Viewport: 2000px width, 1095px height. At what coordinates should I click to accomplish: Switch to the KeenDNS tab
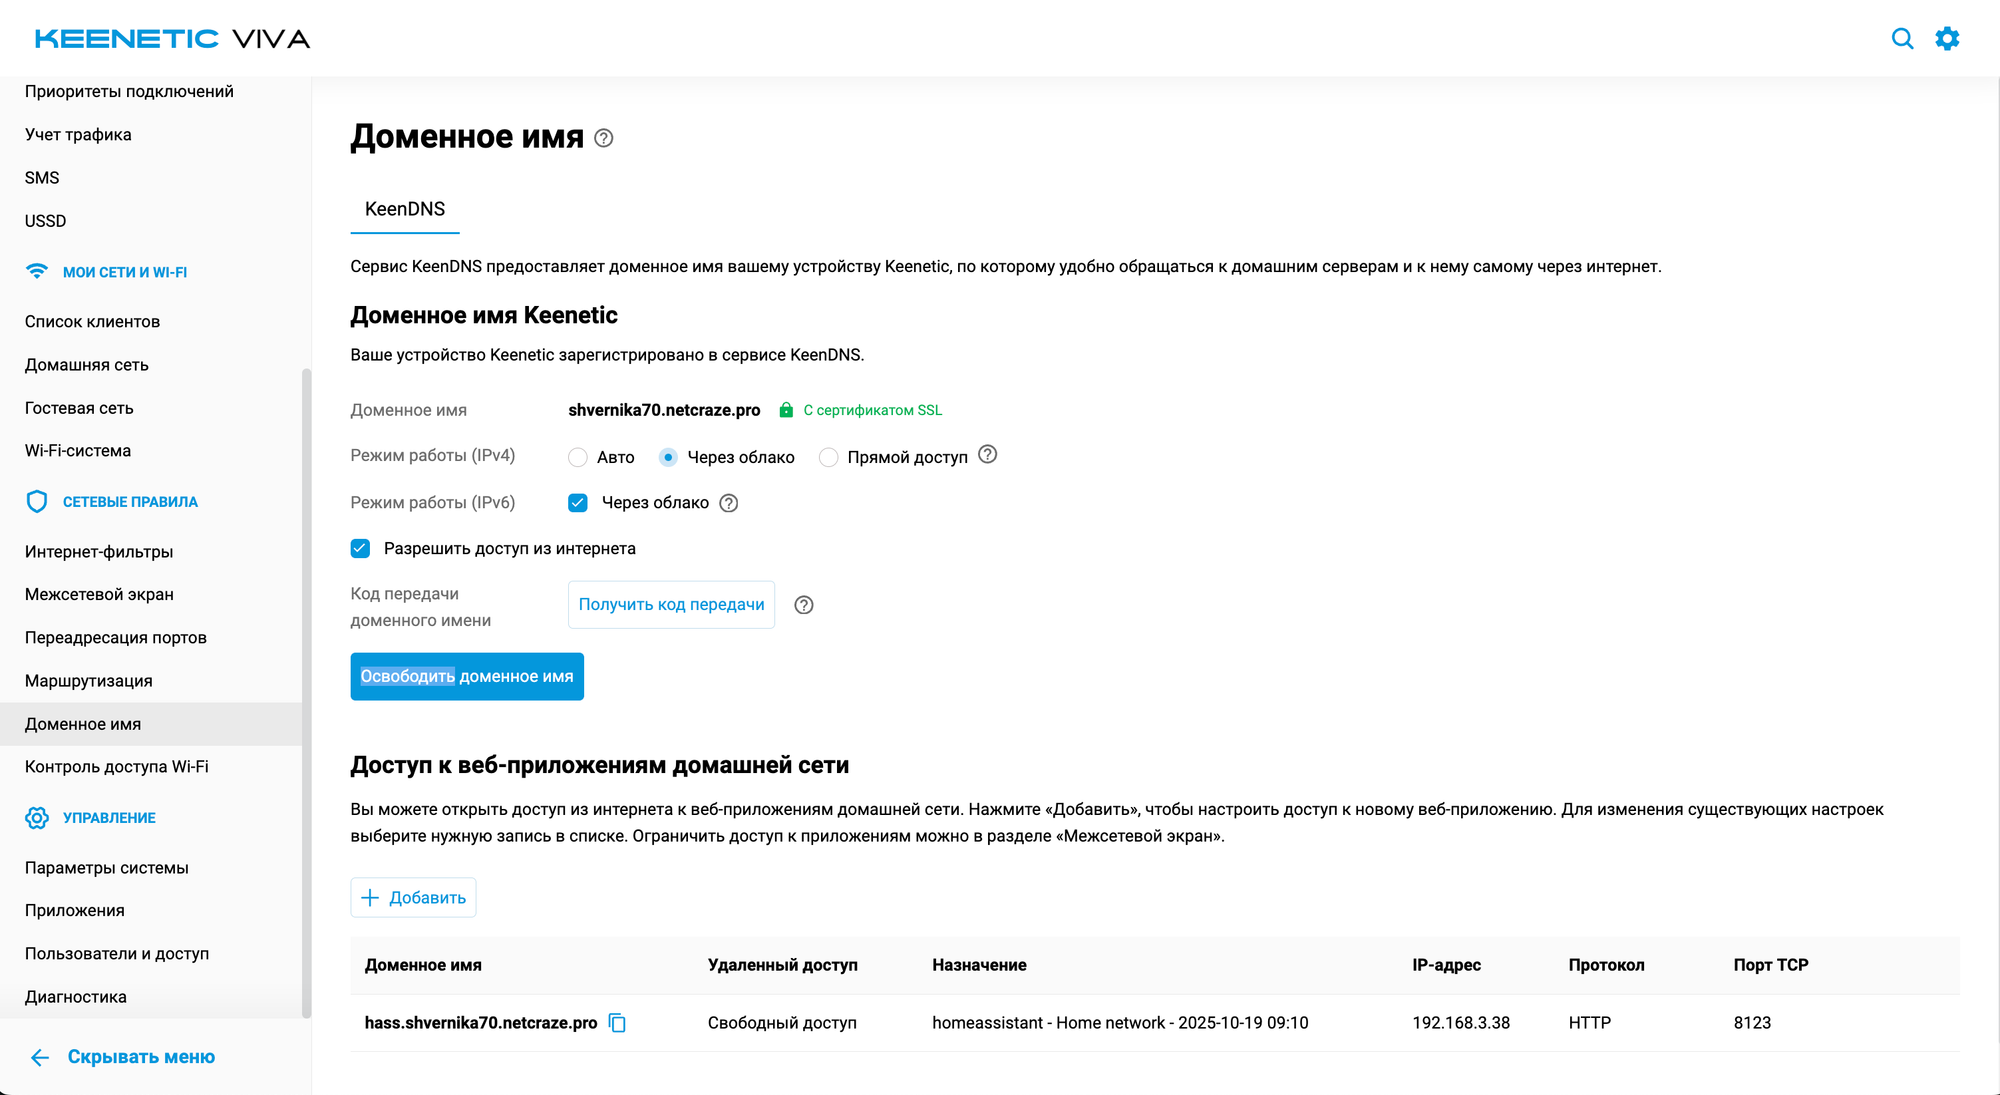(405, 209)
